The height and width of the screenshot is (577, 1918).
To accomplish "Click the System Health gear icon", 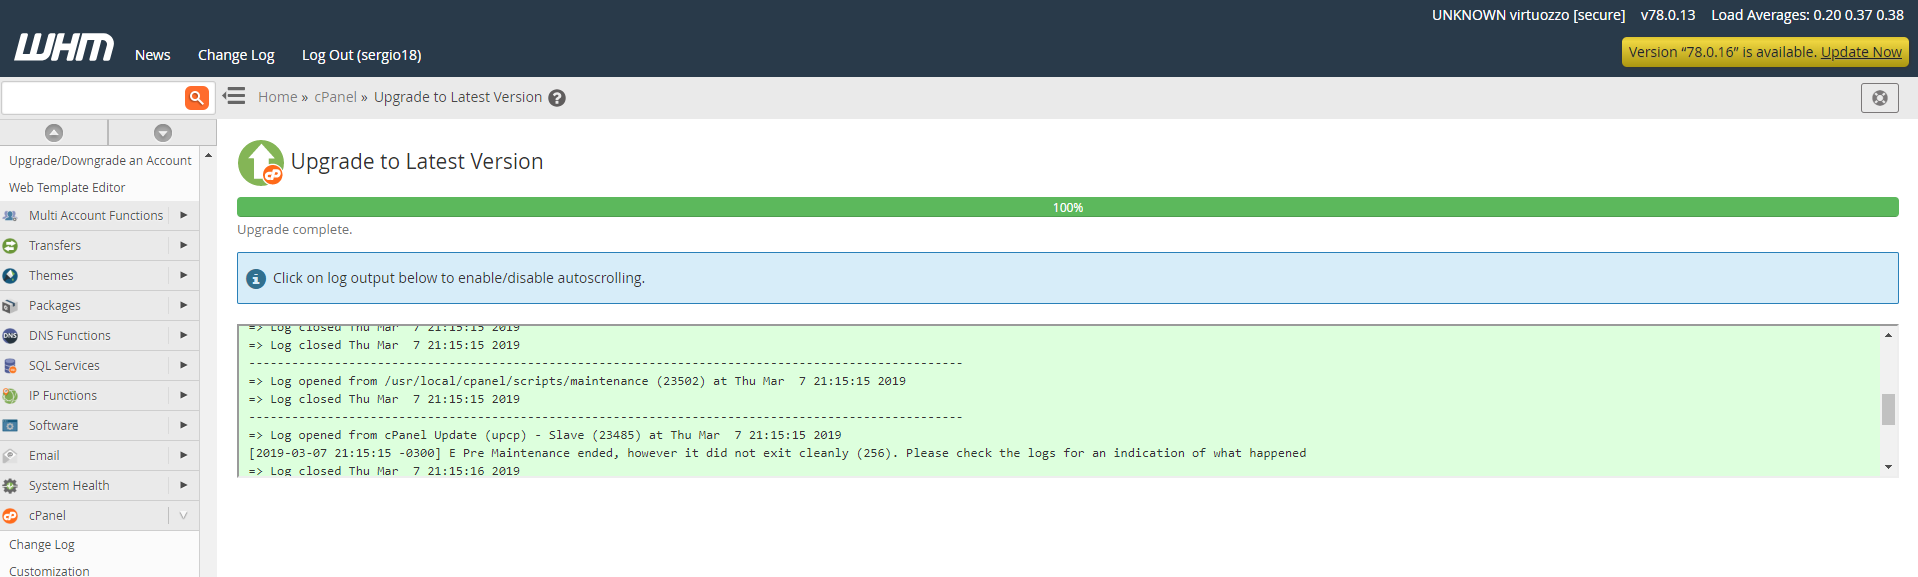I will 10,486.
